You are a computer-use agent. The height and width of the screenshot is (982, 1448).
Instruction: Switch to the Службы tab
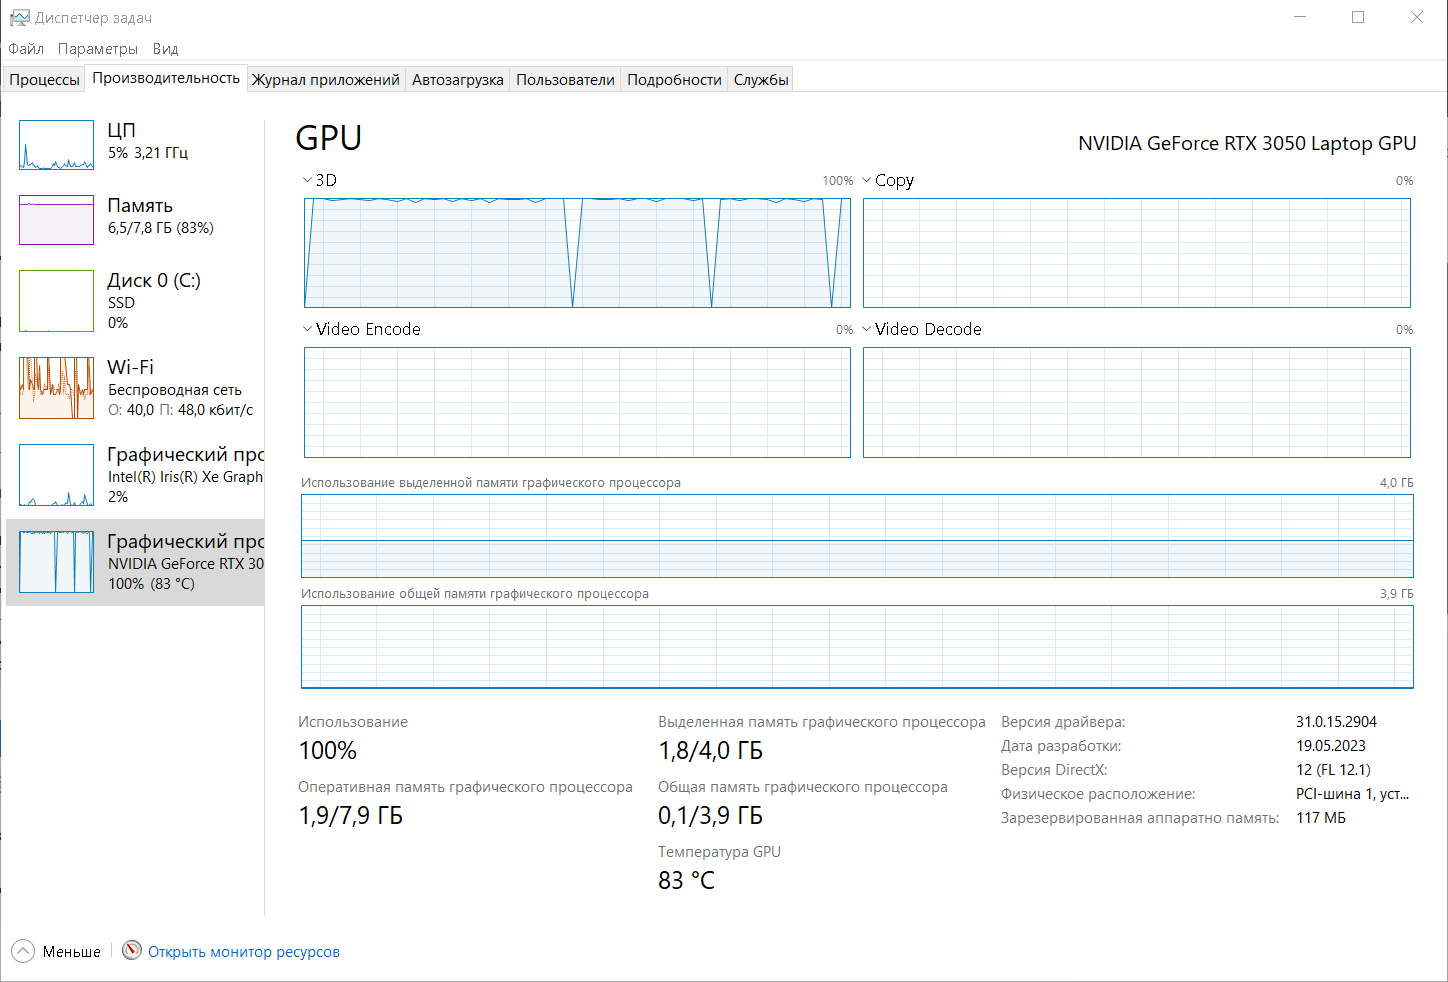(761, 80)
